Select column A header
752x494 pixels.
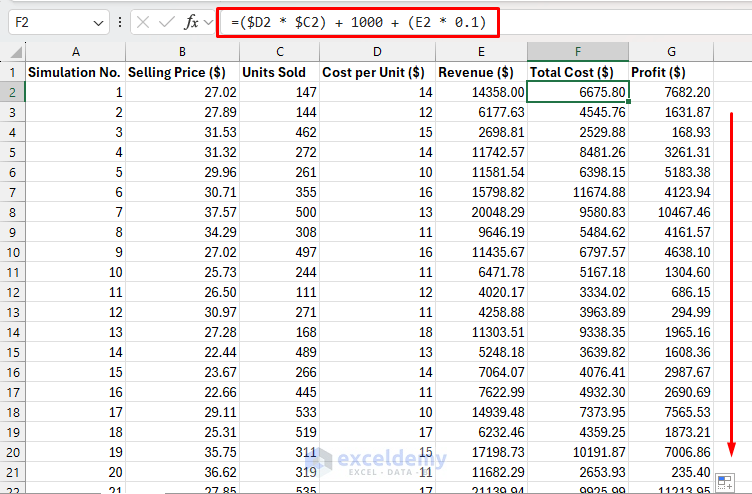click(75, 52)
